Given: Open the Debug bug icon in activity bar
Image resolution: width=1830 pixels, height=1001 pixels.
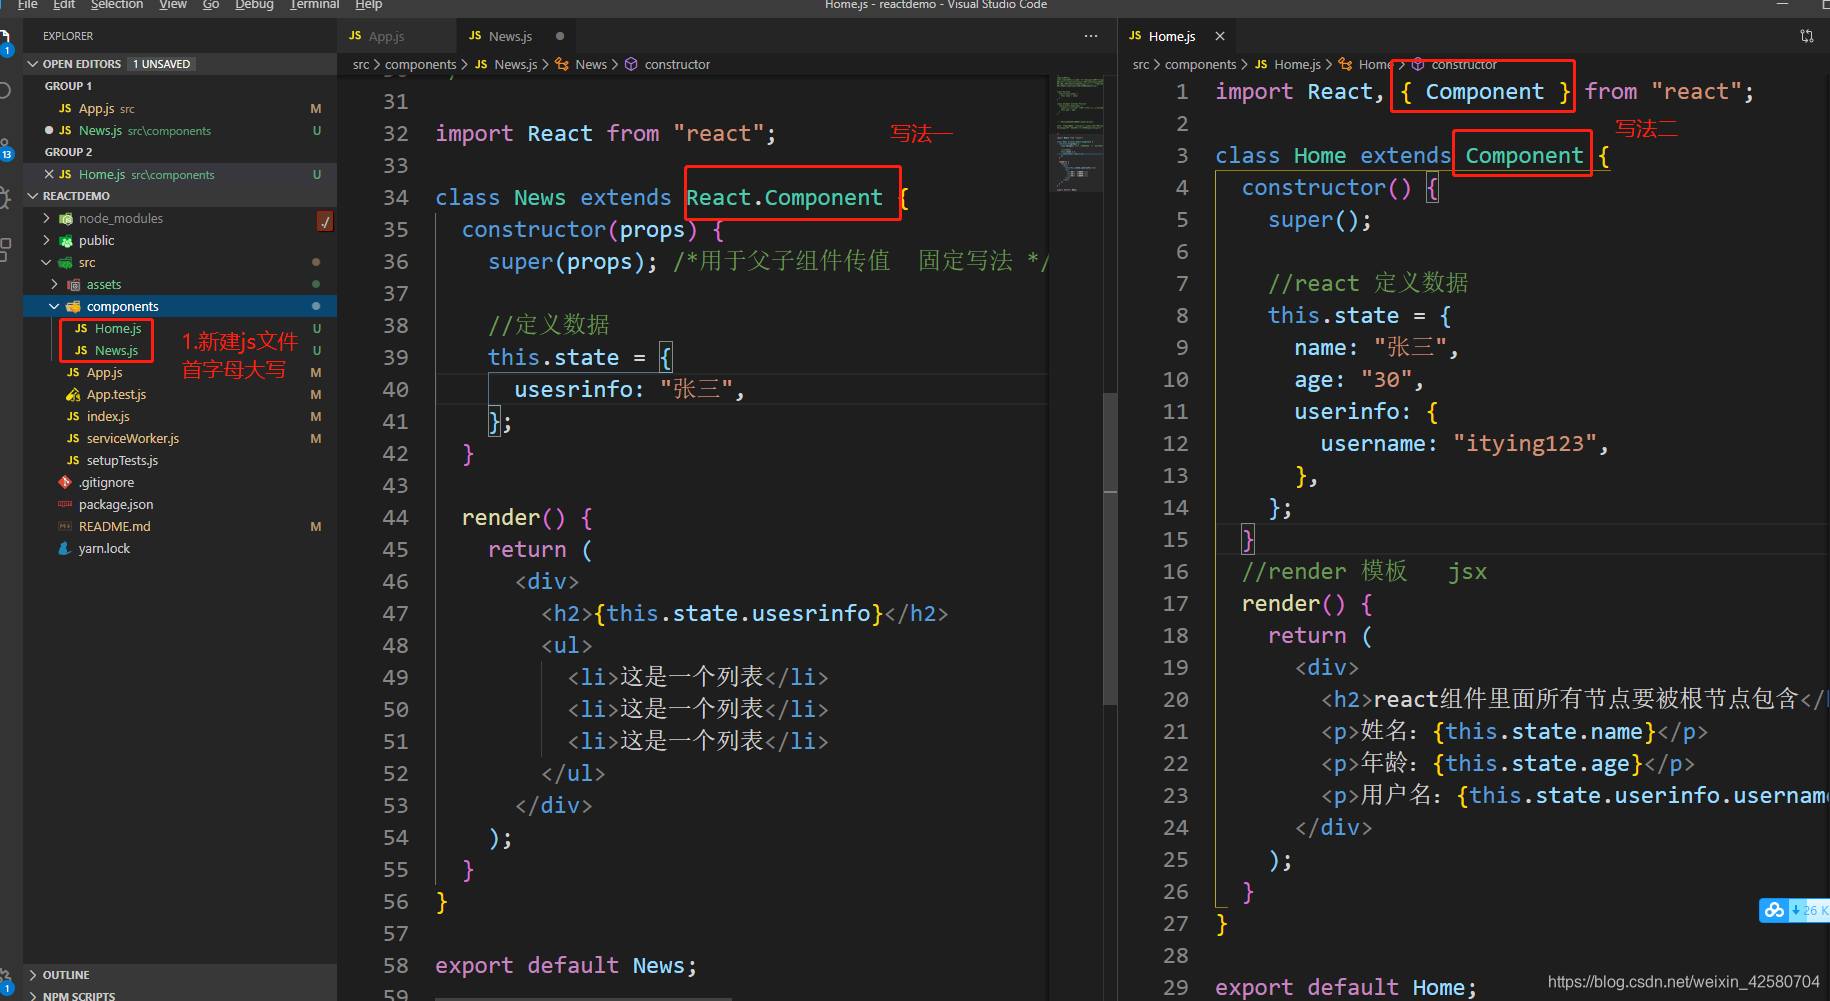Looking at the screenshot, I should (5, 197).
